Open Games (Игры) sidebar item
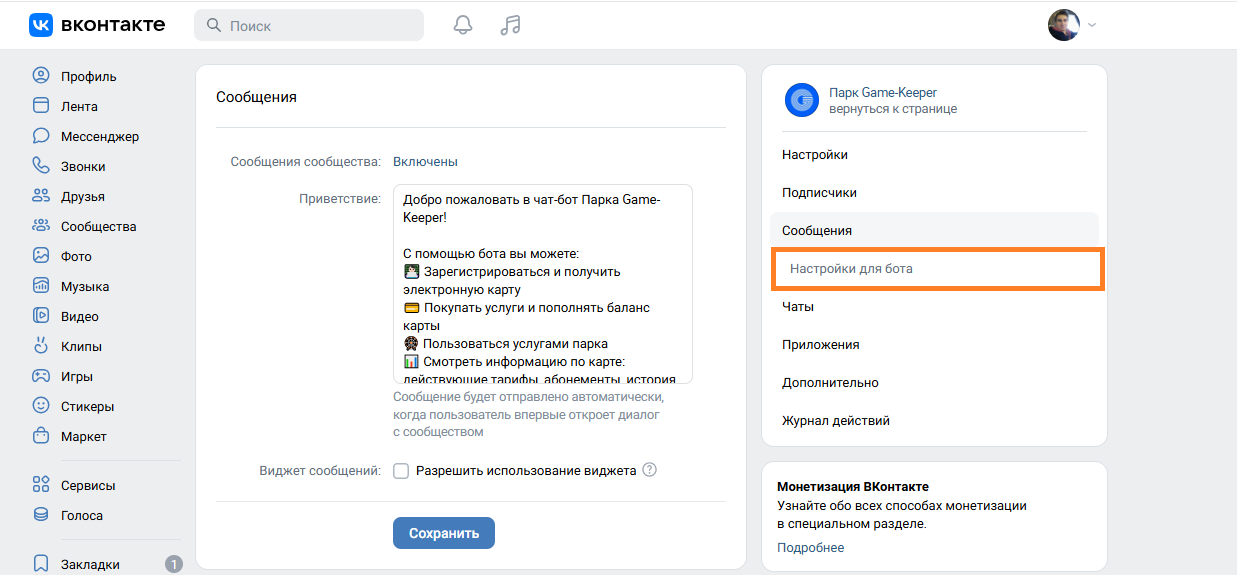 pyautogui.click(x=76, y=376)
